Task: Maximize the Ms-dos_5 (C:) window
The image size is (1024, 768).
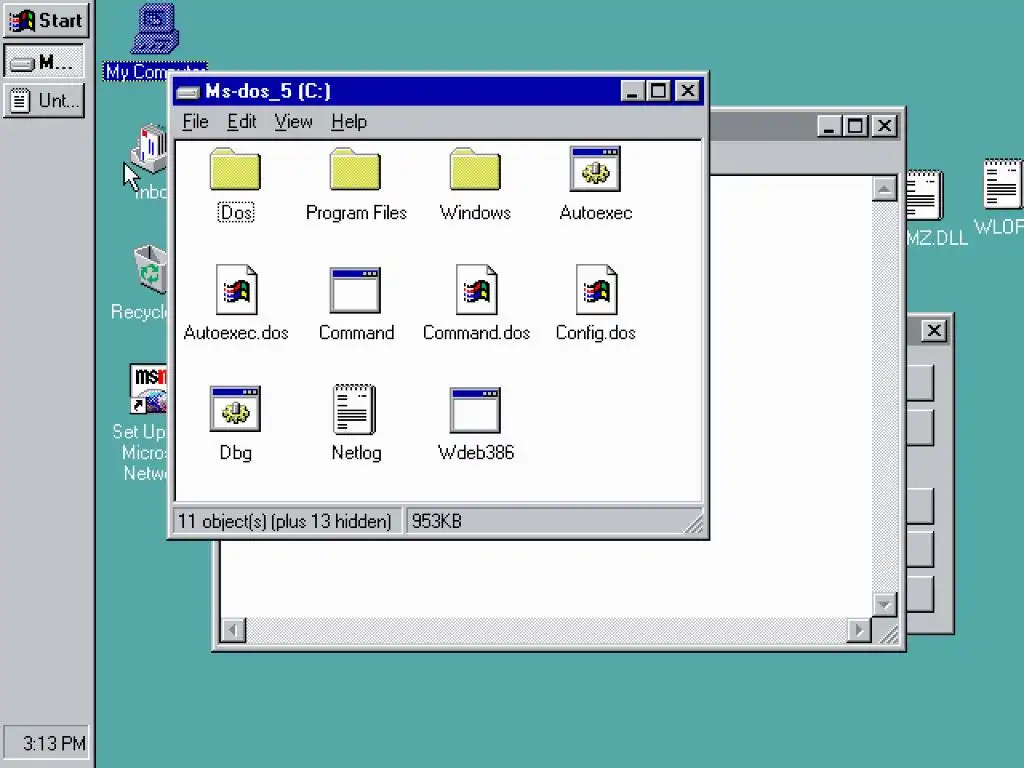Action: tap(658, 91)
